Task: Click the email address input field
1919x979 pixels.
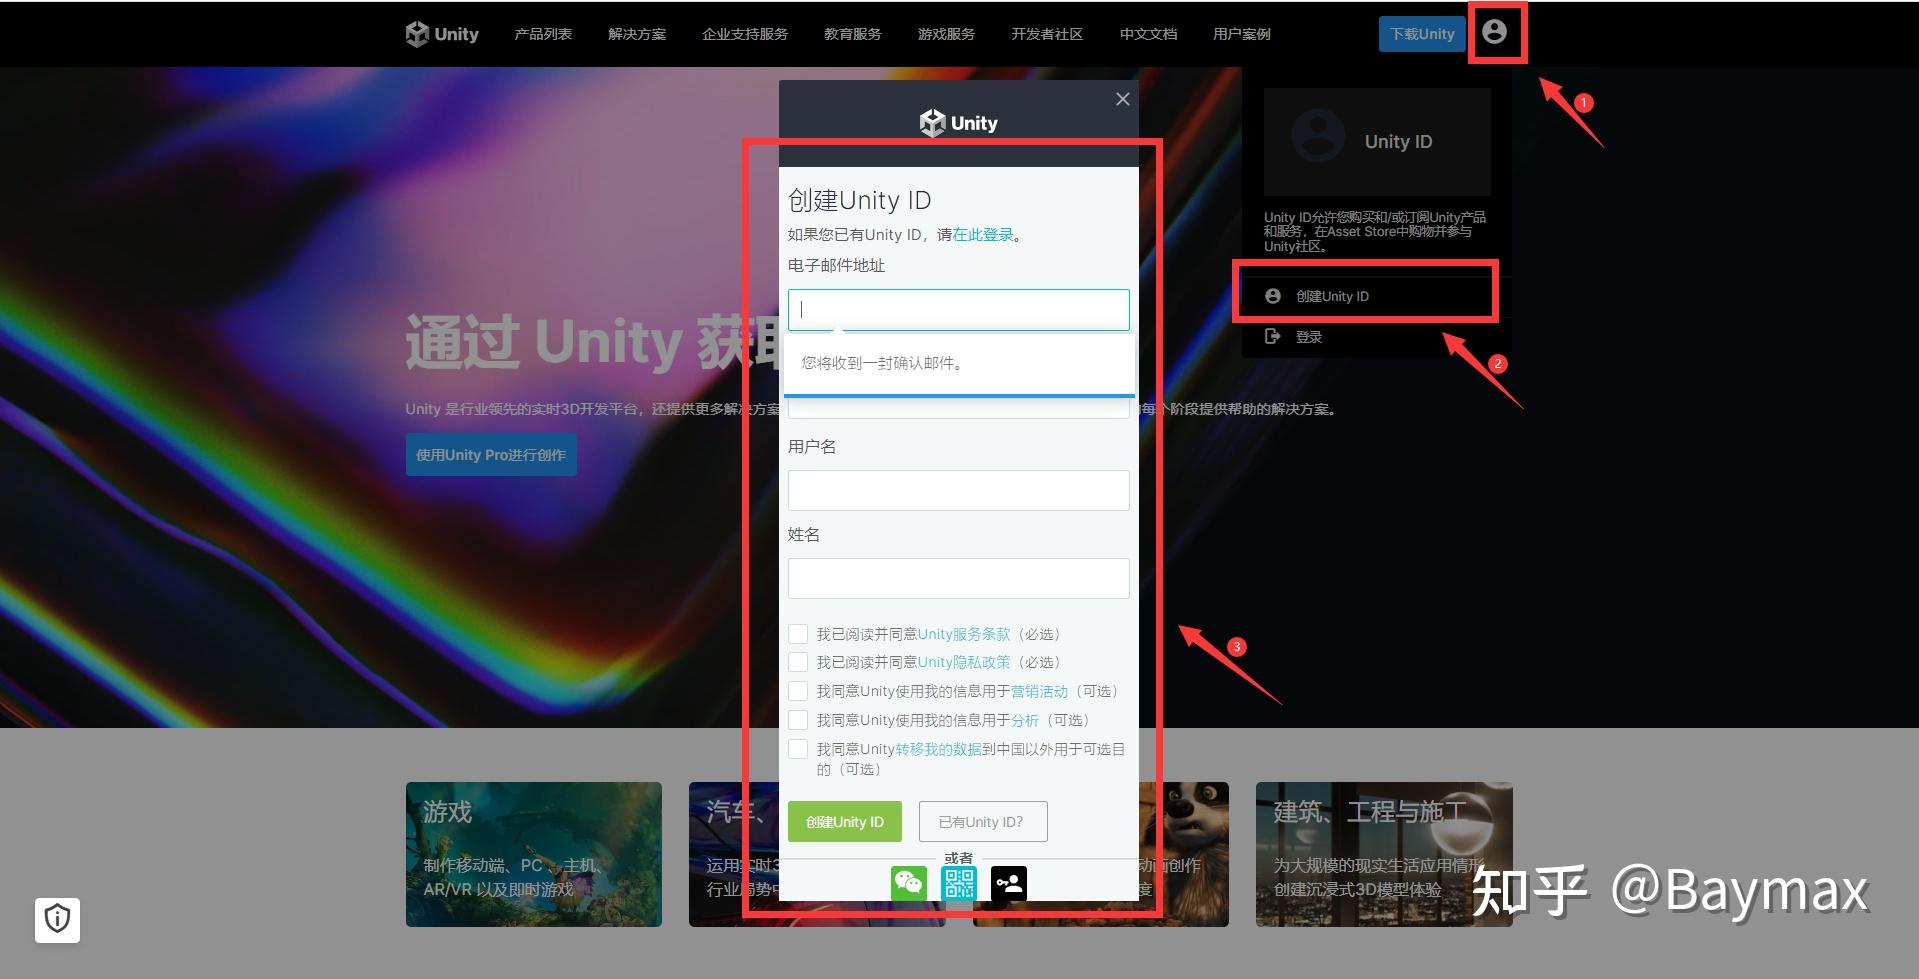Action: pyautogui.click(x=958, y=309)
